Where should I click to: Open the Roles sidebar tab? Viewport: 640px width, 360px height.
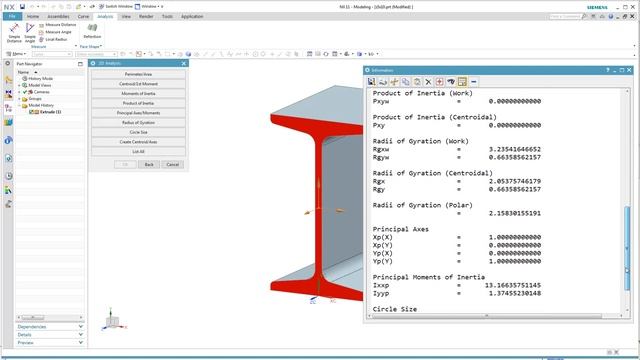[9, 190]
